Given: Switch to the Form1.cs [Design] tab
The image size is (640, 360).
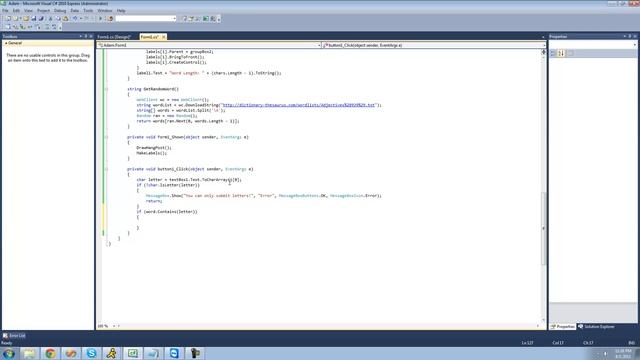Looking at the screenshot, I should 114,37.
